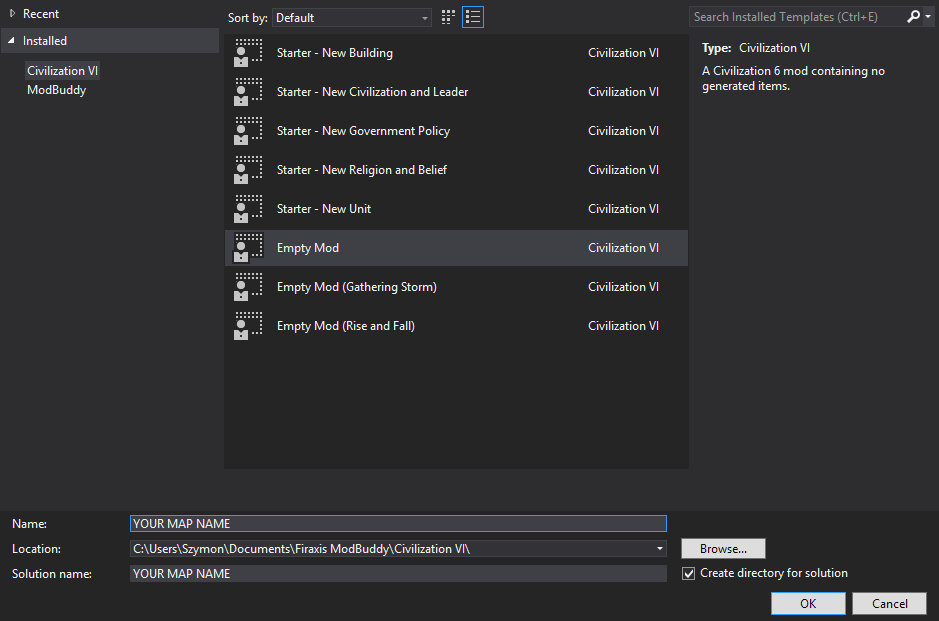Click the Starter - New Unit template icon

point(248,208)
